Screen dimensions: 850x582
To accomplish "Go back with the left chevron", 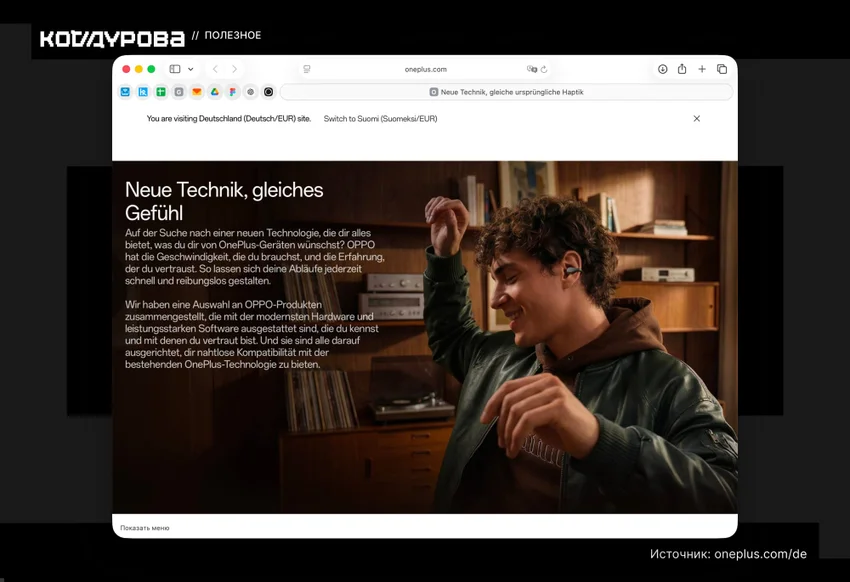I will tap(215, 69).
